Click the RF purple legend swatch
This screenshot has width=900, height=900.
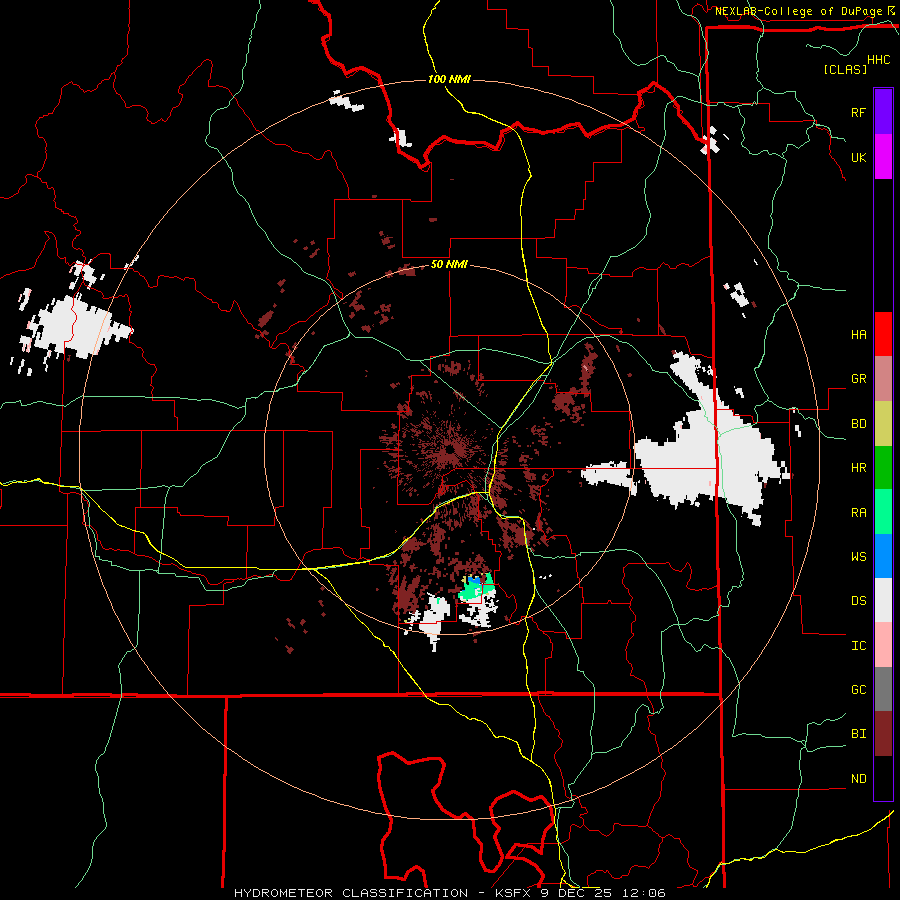[x=883, y=112]
